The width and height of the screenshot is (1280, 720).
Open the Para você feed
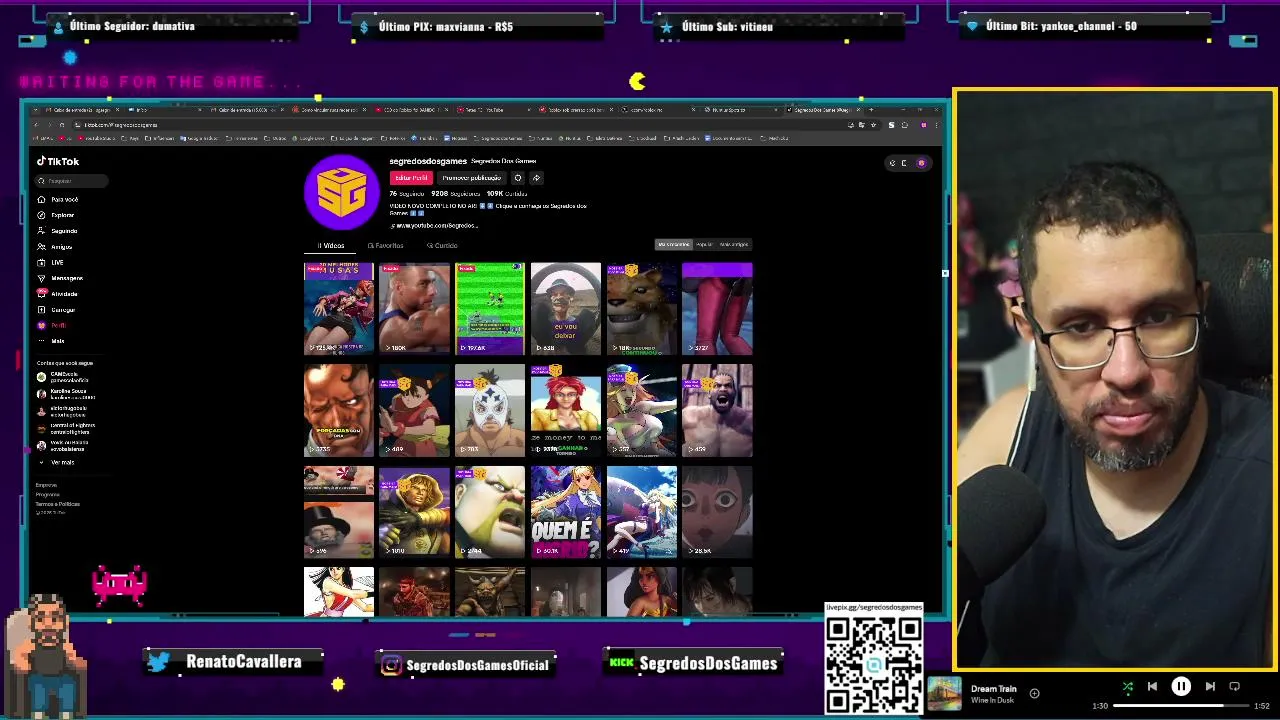(x=57, y=199)
